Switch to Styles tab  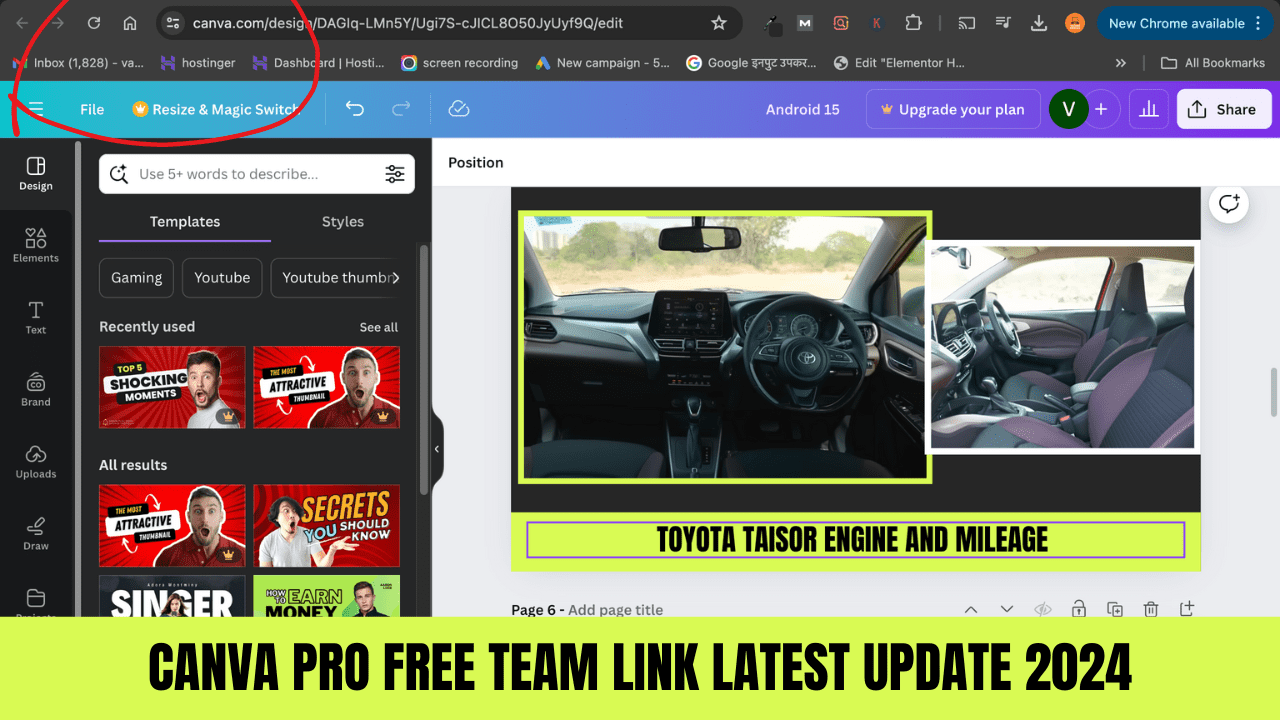pyautogui.click(x=343, y=222)
